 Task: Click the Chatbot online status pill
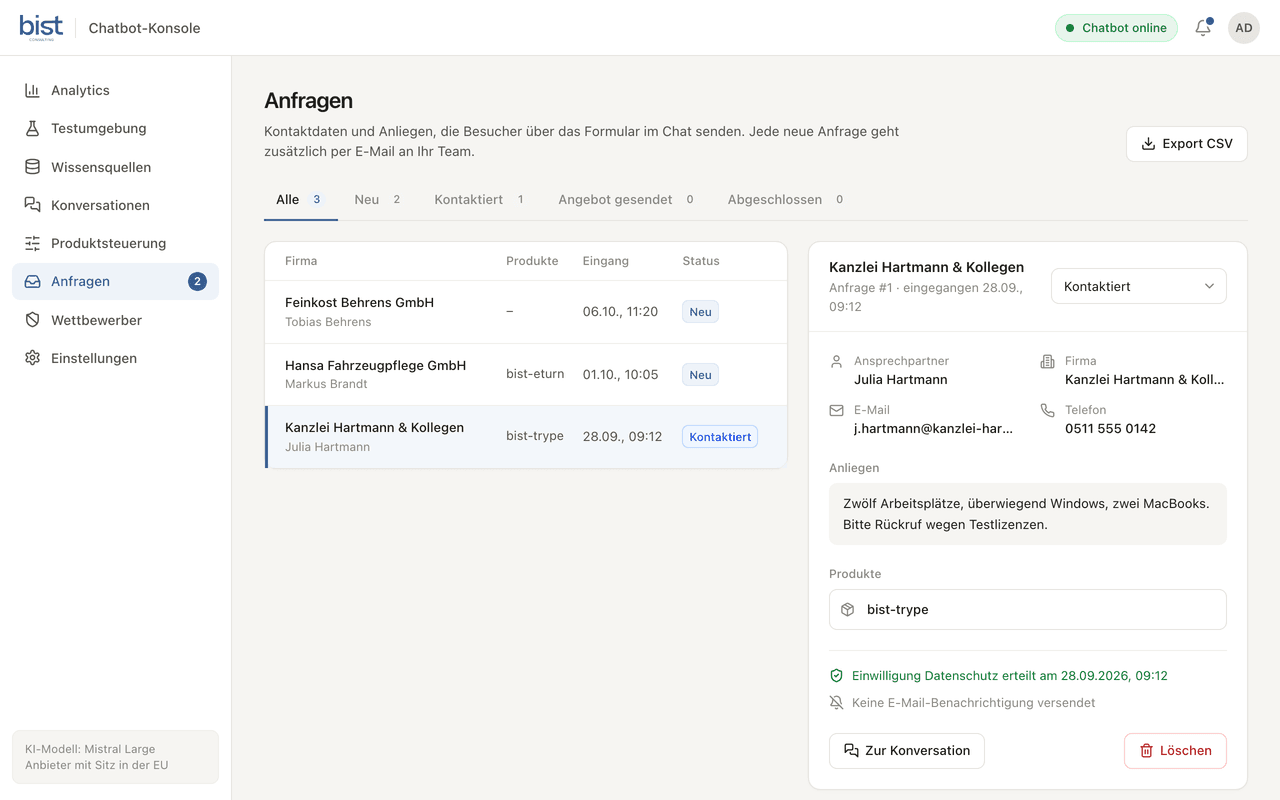[x=1116, y=28]
